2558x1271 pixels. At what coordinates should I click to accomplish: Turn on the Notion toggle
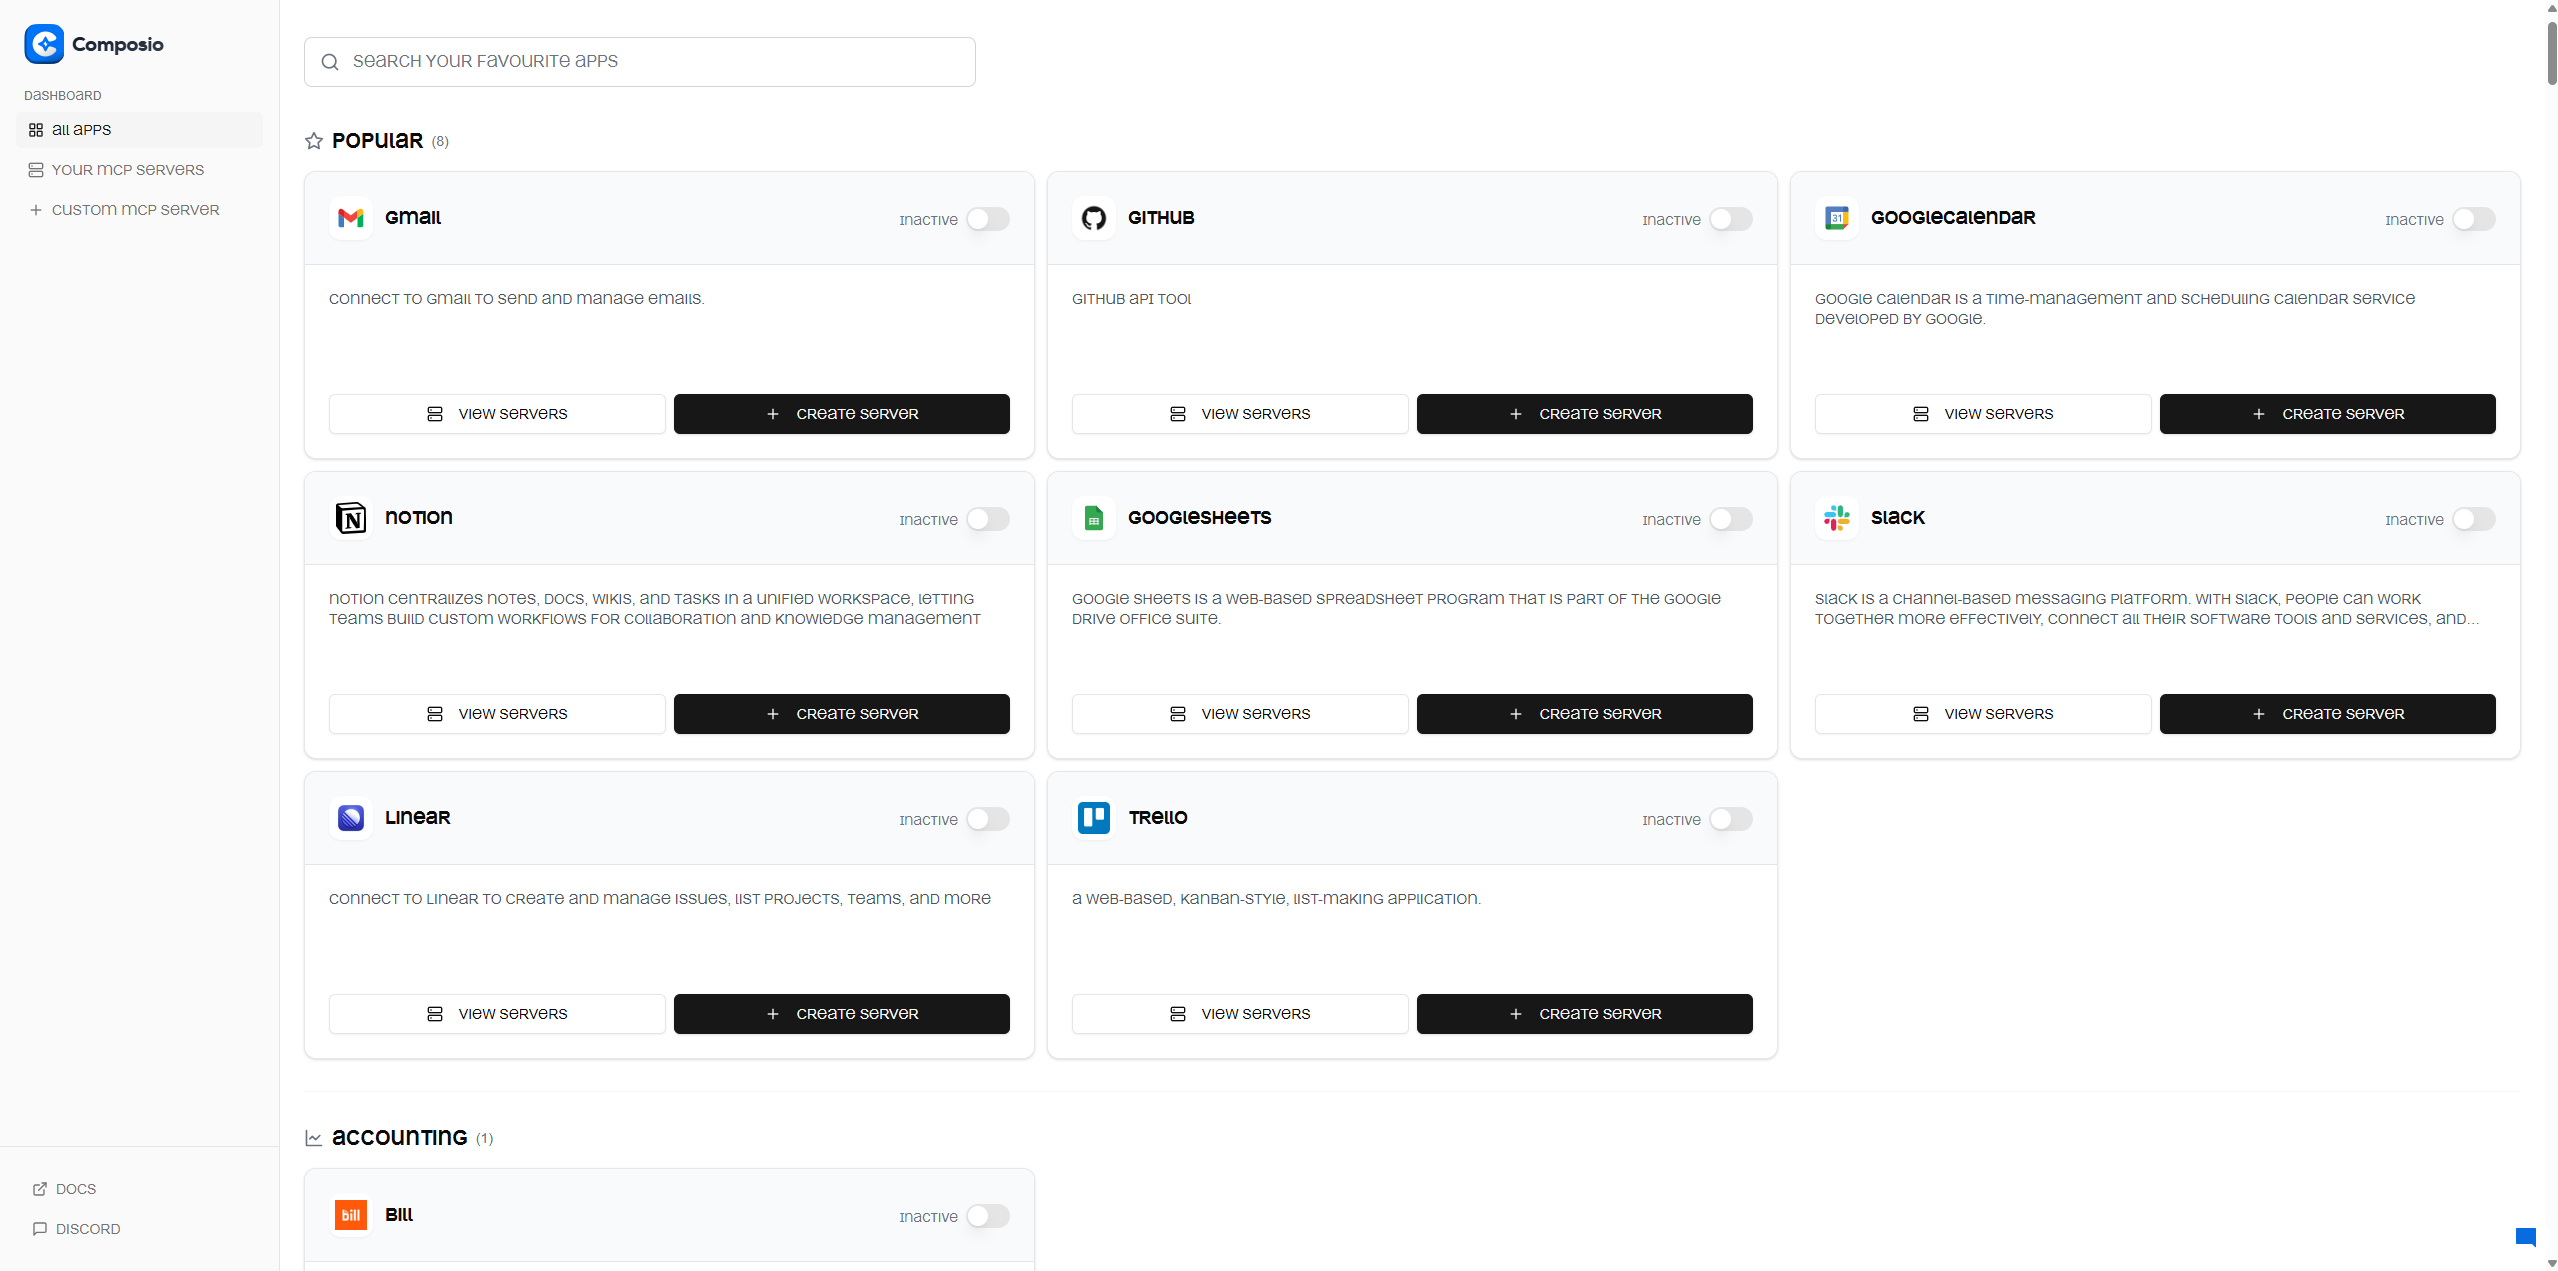[x=988, y=519]
